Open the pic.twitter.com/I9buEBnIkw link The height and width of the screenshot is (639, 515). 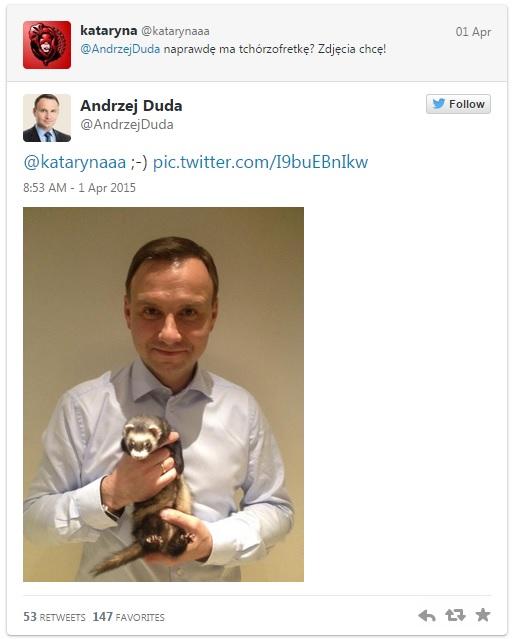coord(260,162)
